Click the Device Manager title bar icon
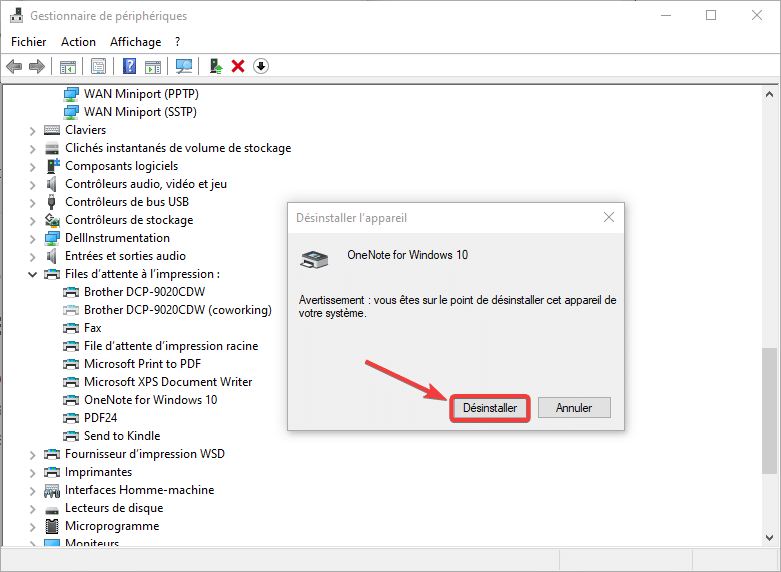The width and height of the screenshot is (781, 572). (x=16, y=15)
